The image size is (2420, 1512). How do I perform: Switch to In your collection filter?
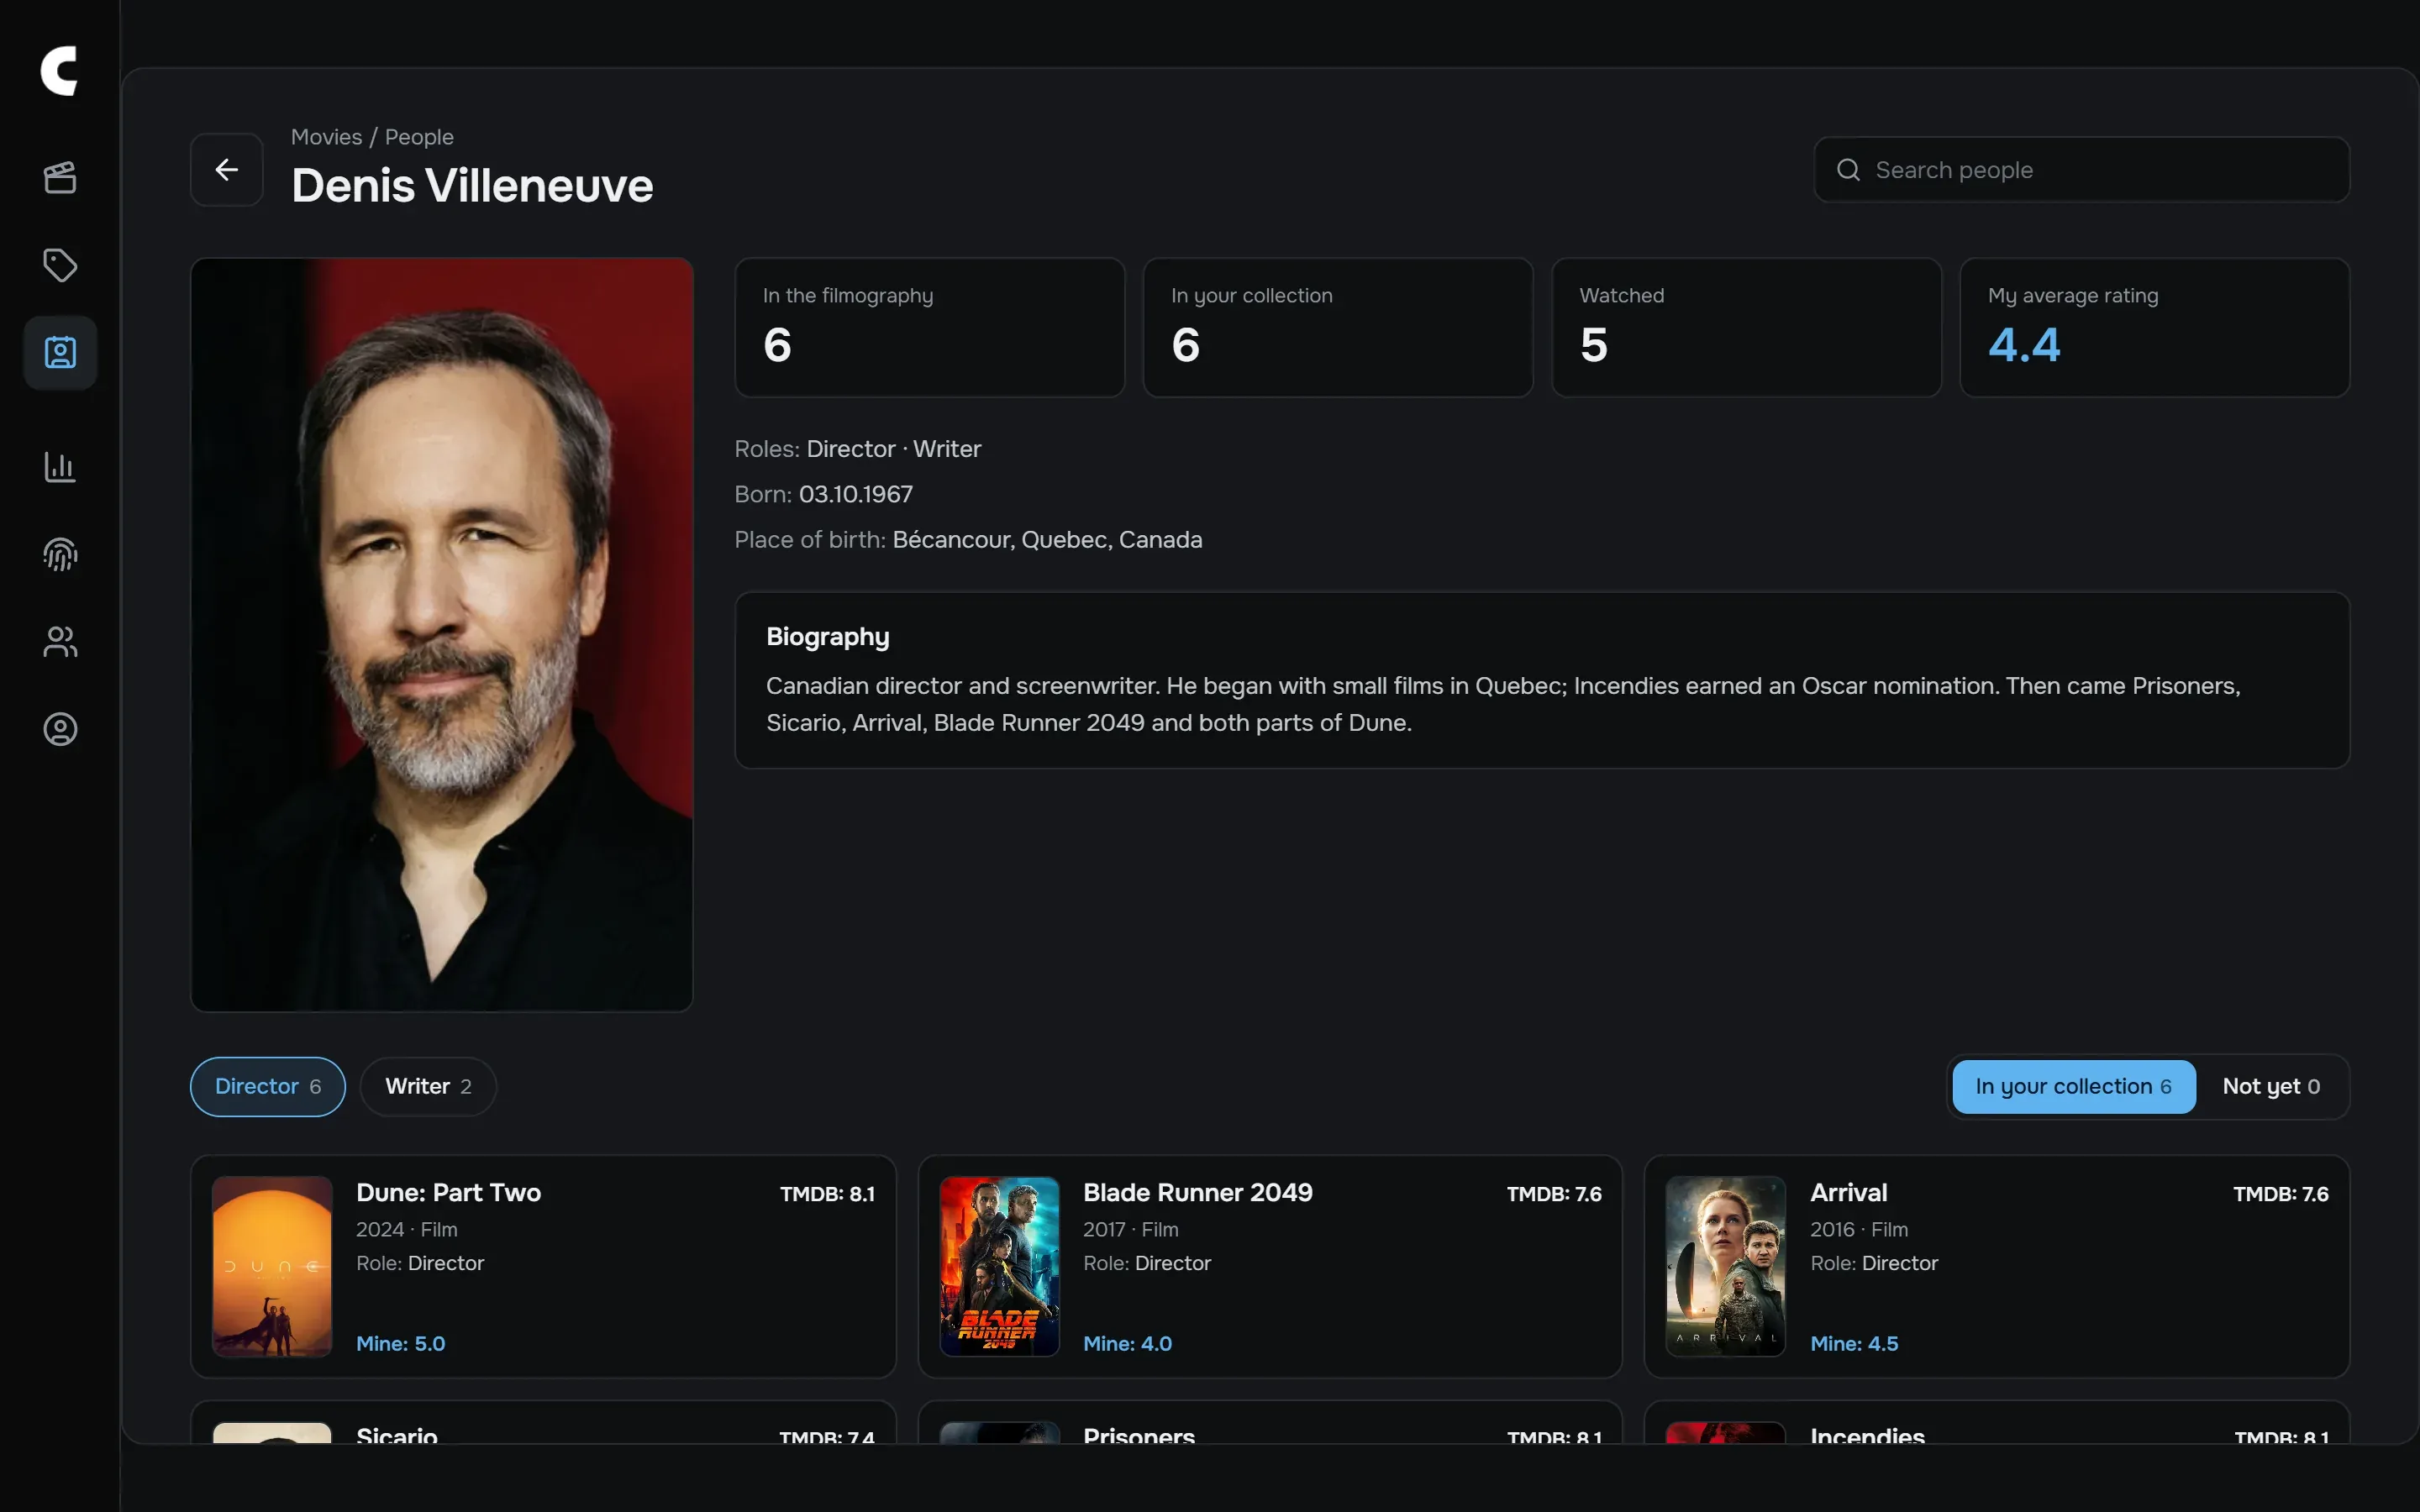(x=2073, y=1086)
